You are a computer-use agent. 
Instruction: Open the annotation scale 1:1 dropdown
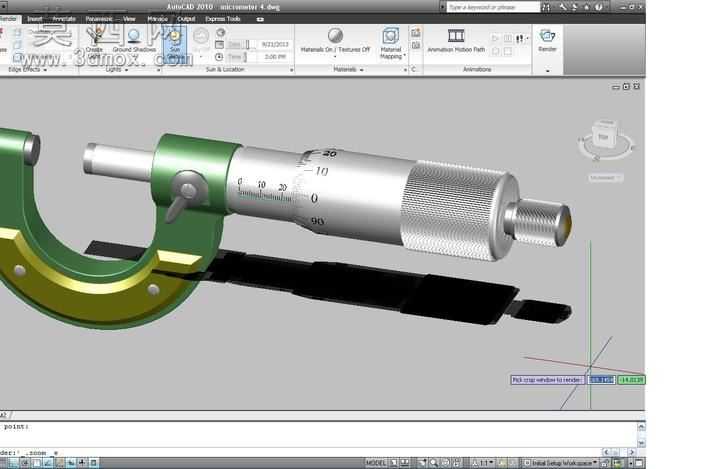point(483,462)
